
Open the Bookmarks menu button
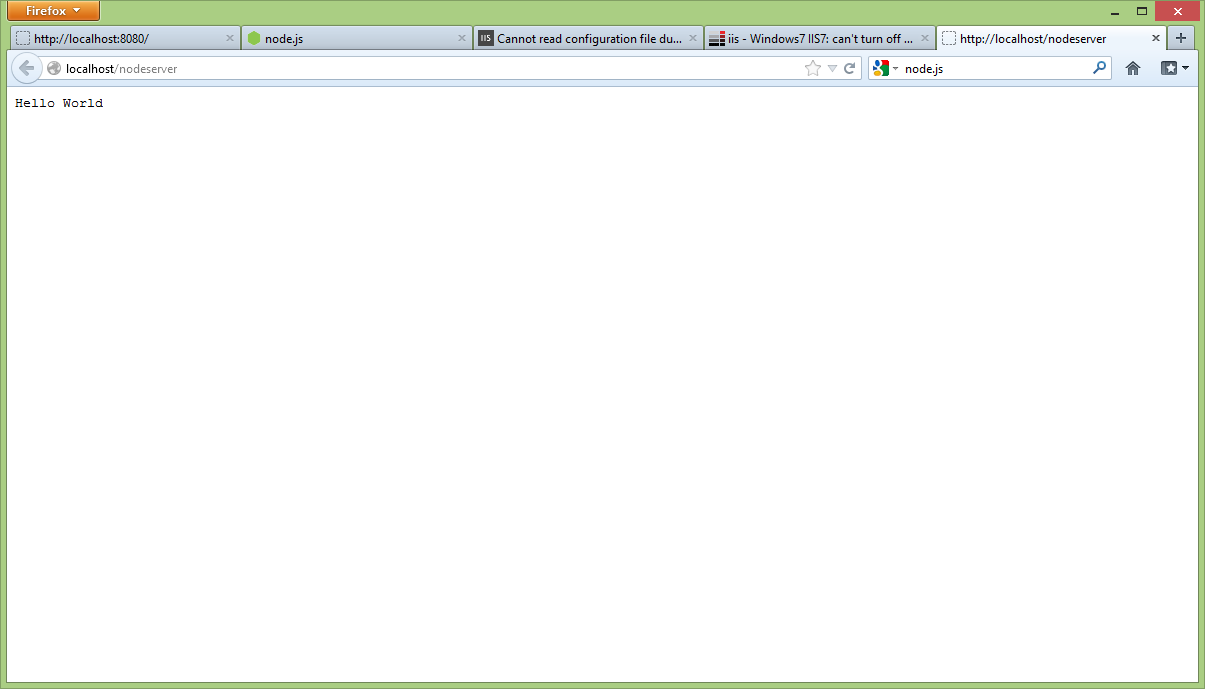tap(1174, 68)
